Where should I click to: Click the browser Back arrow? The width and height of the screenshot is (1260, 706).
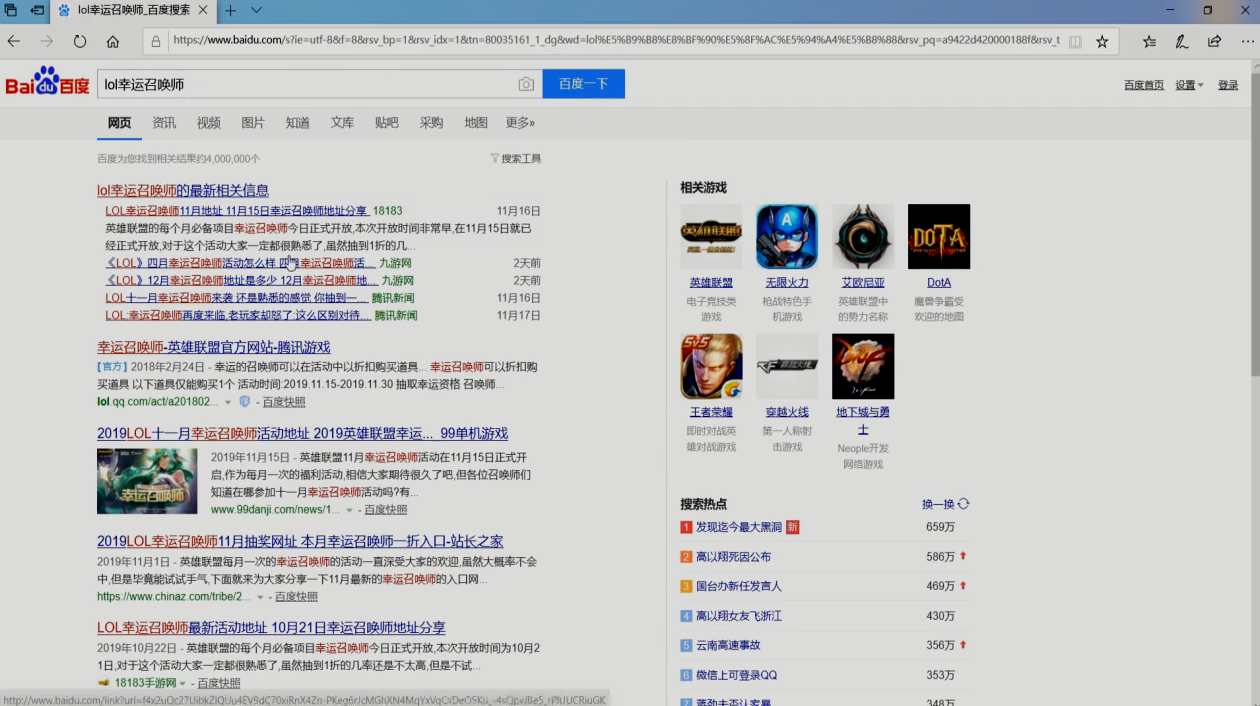pos(14,41)
